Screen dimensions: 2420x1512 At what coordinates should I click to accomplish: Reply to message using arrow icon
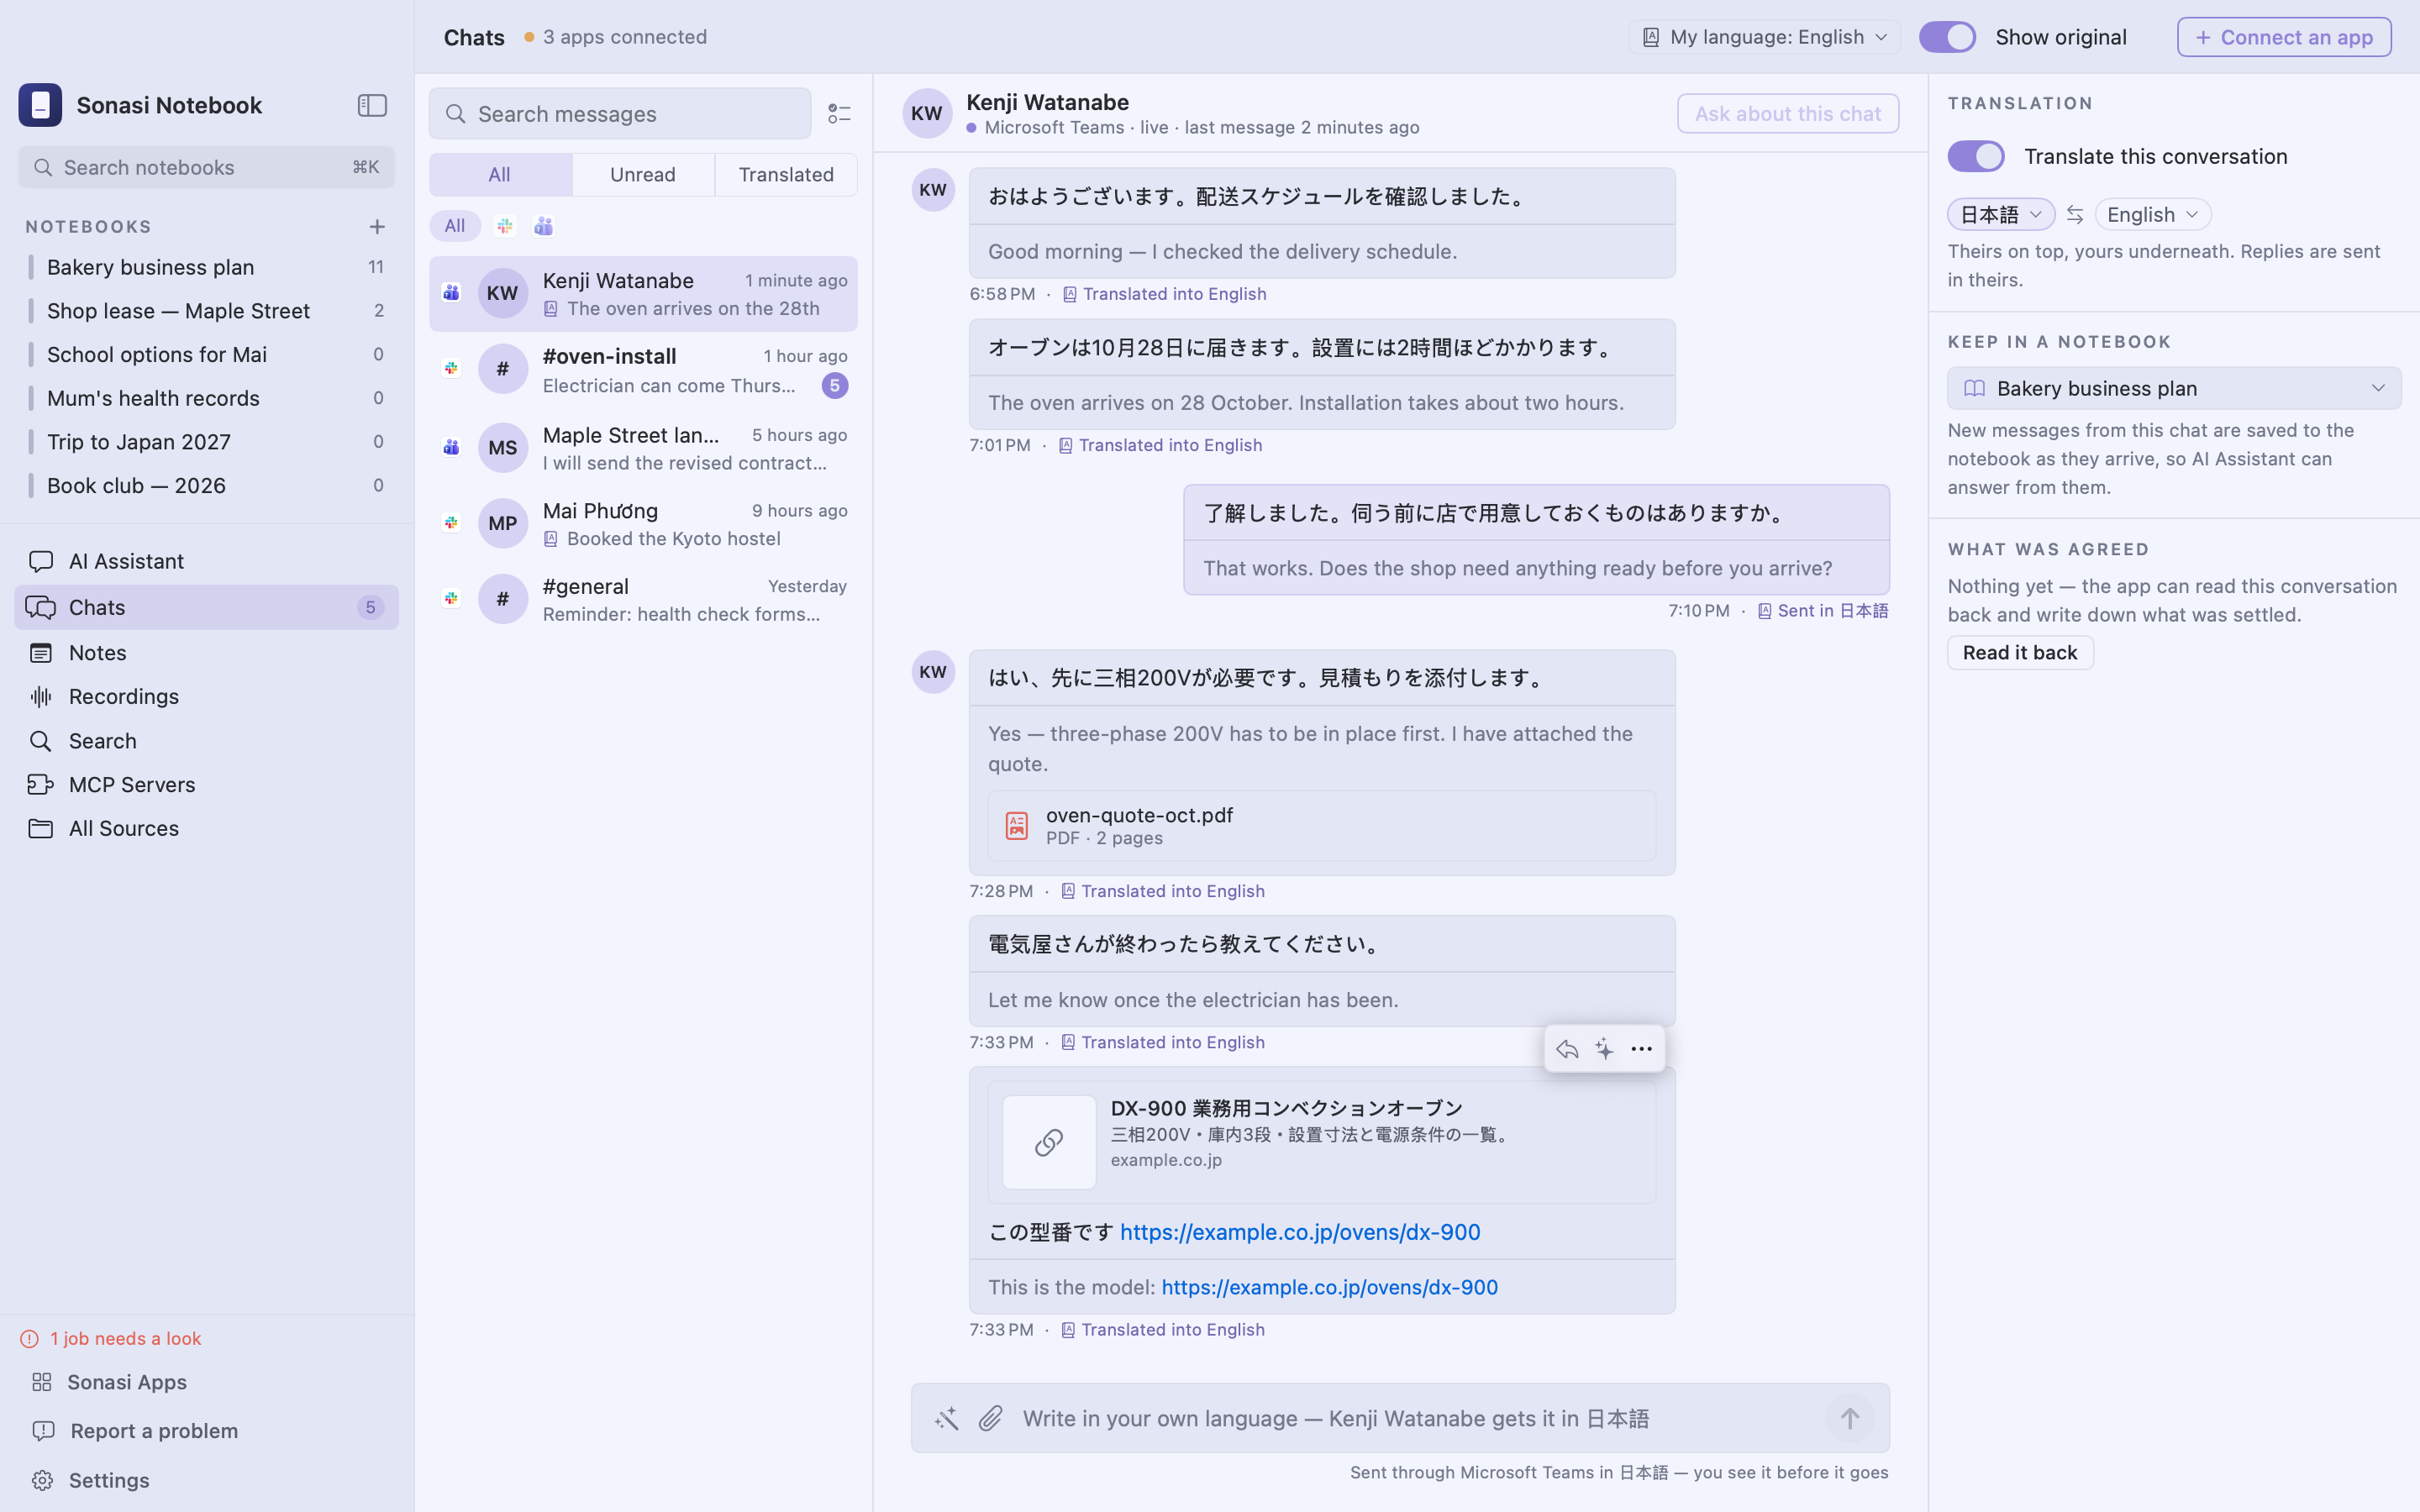coord(1567,1049)
